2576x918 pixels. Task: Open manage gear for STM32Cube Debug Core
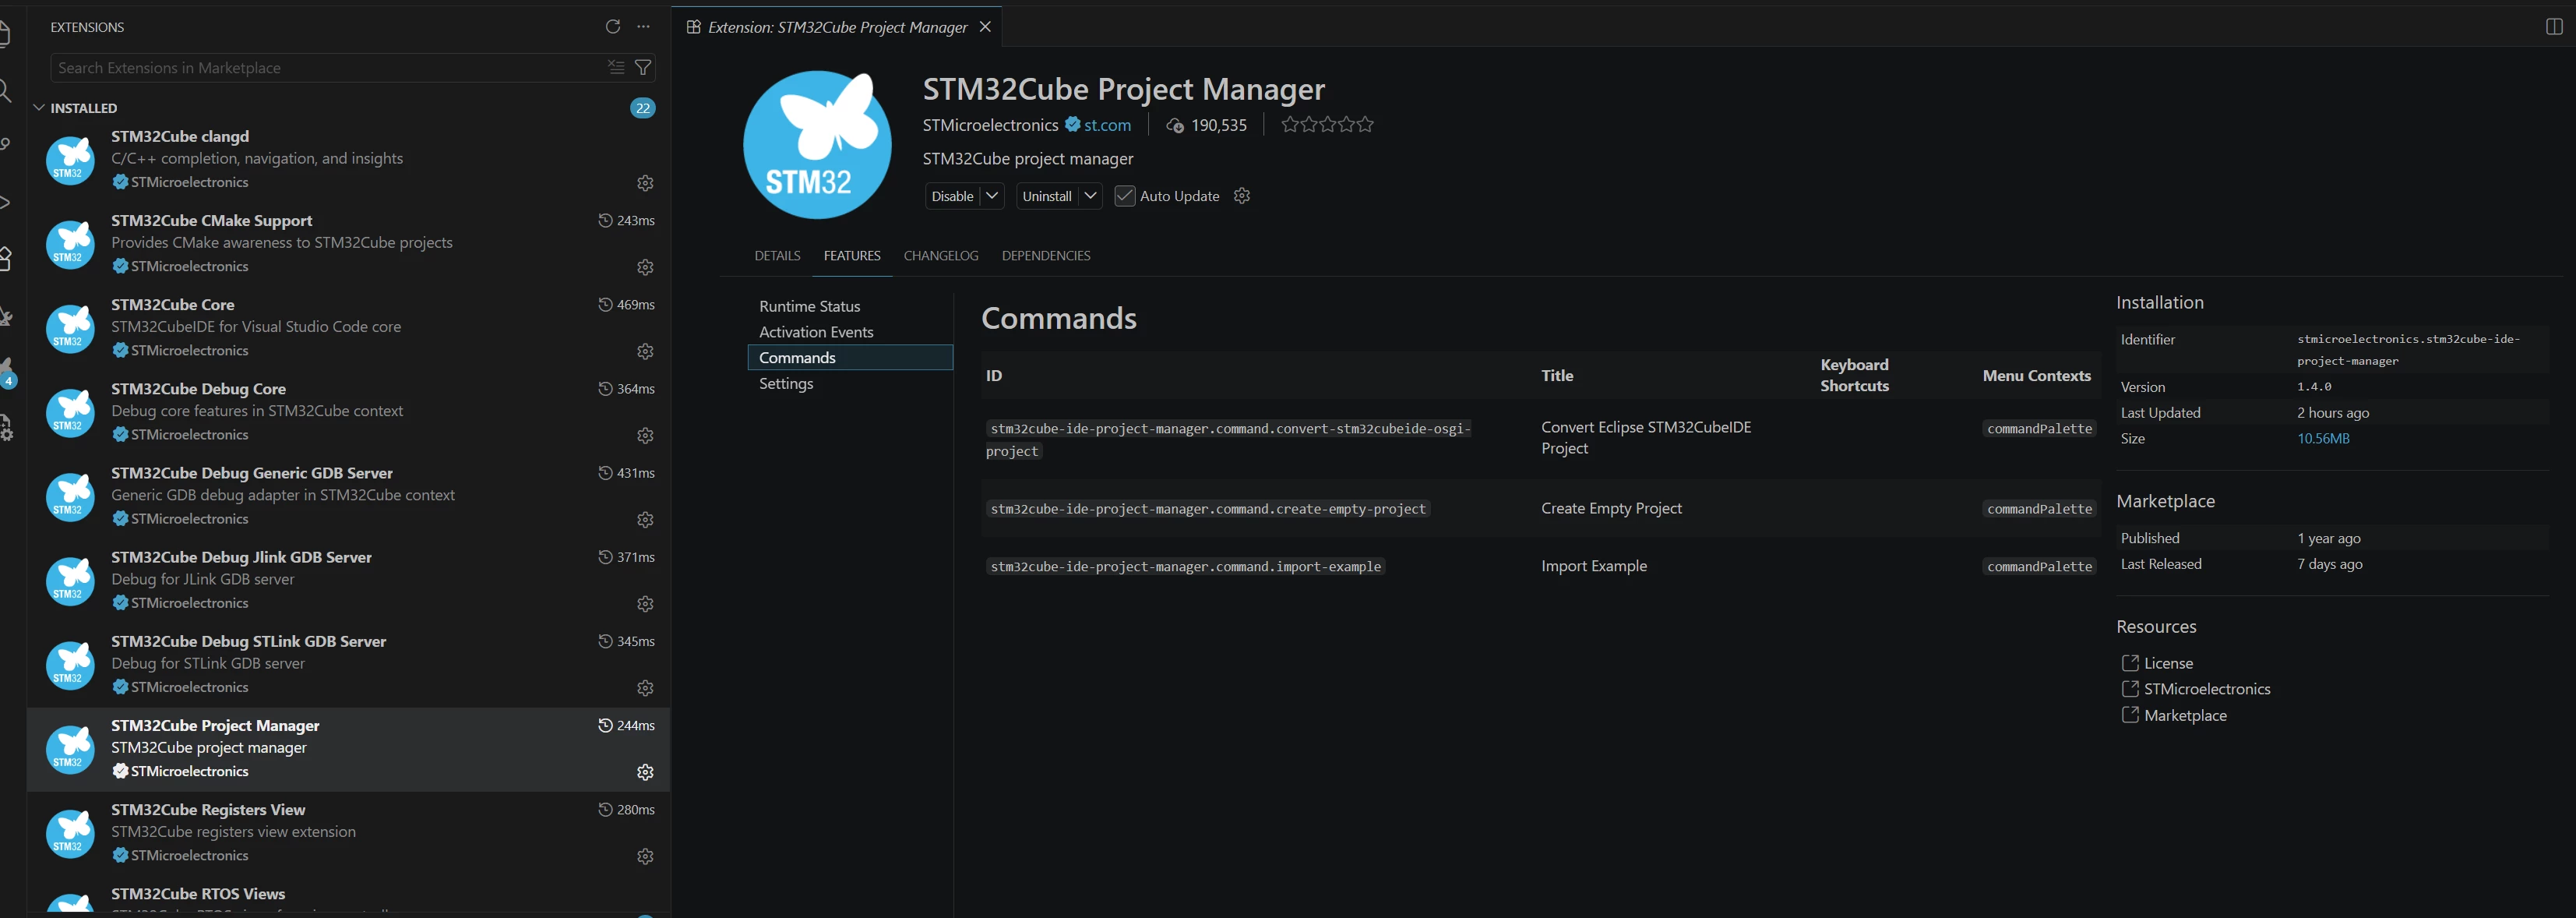coord(645,435)
